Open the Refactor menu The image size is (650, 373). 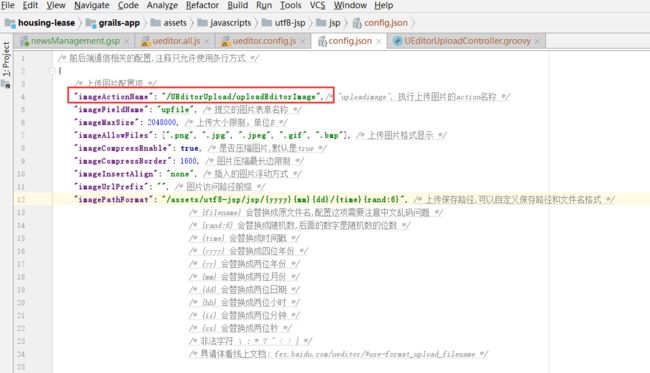pos(202,5)
